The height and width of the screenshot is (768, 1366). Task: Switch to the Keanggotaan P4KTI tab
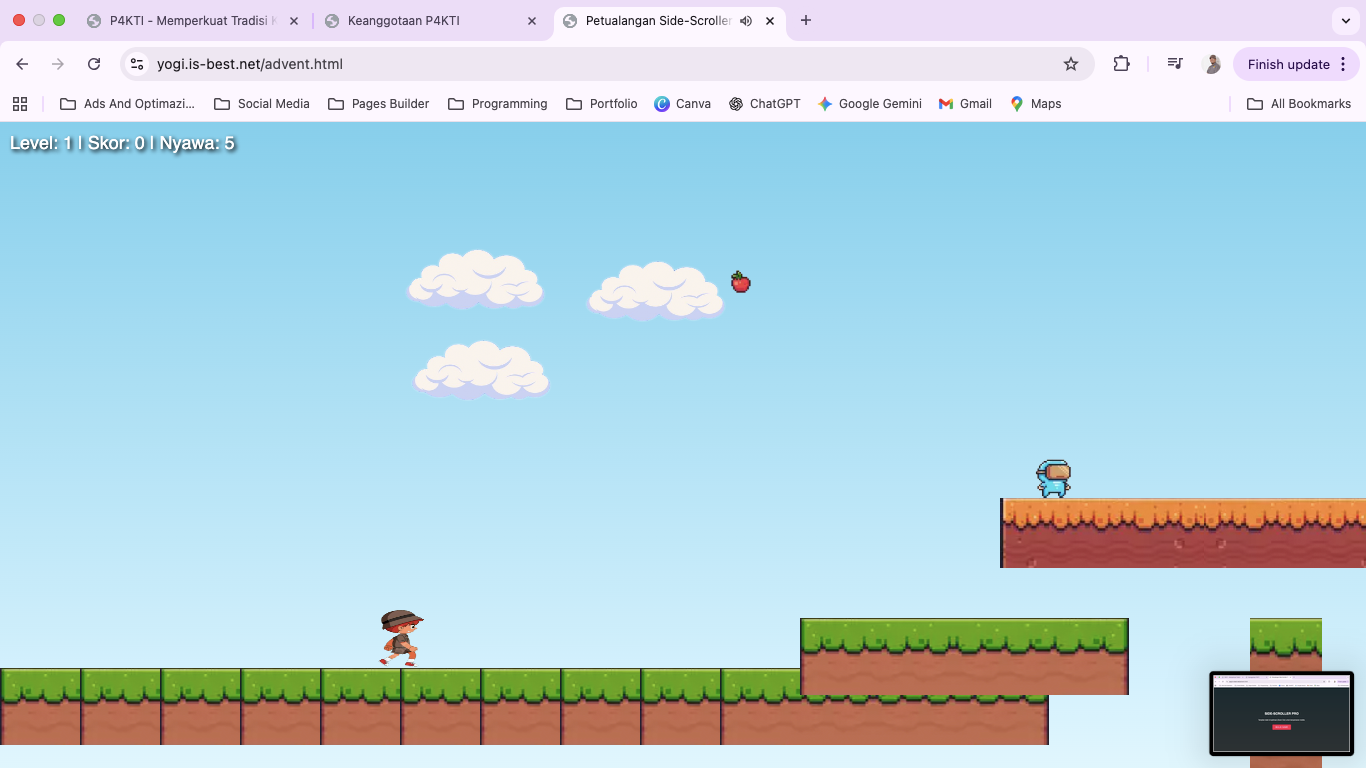[x=420, y=20]
